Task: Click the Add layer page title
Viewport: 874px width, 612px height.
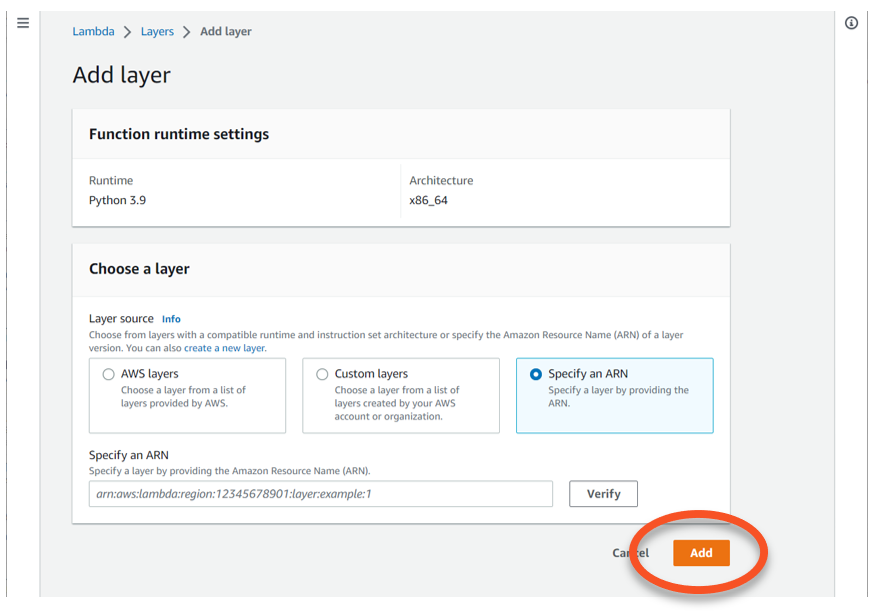Action: 122,75
